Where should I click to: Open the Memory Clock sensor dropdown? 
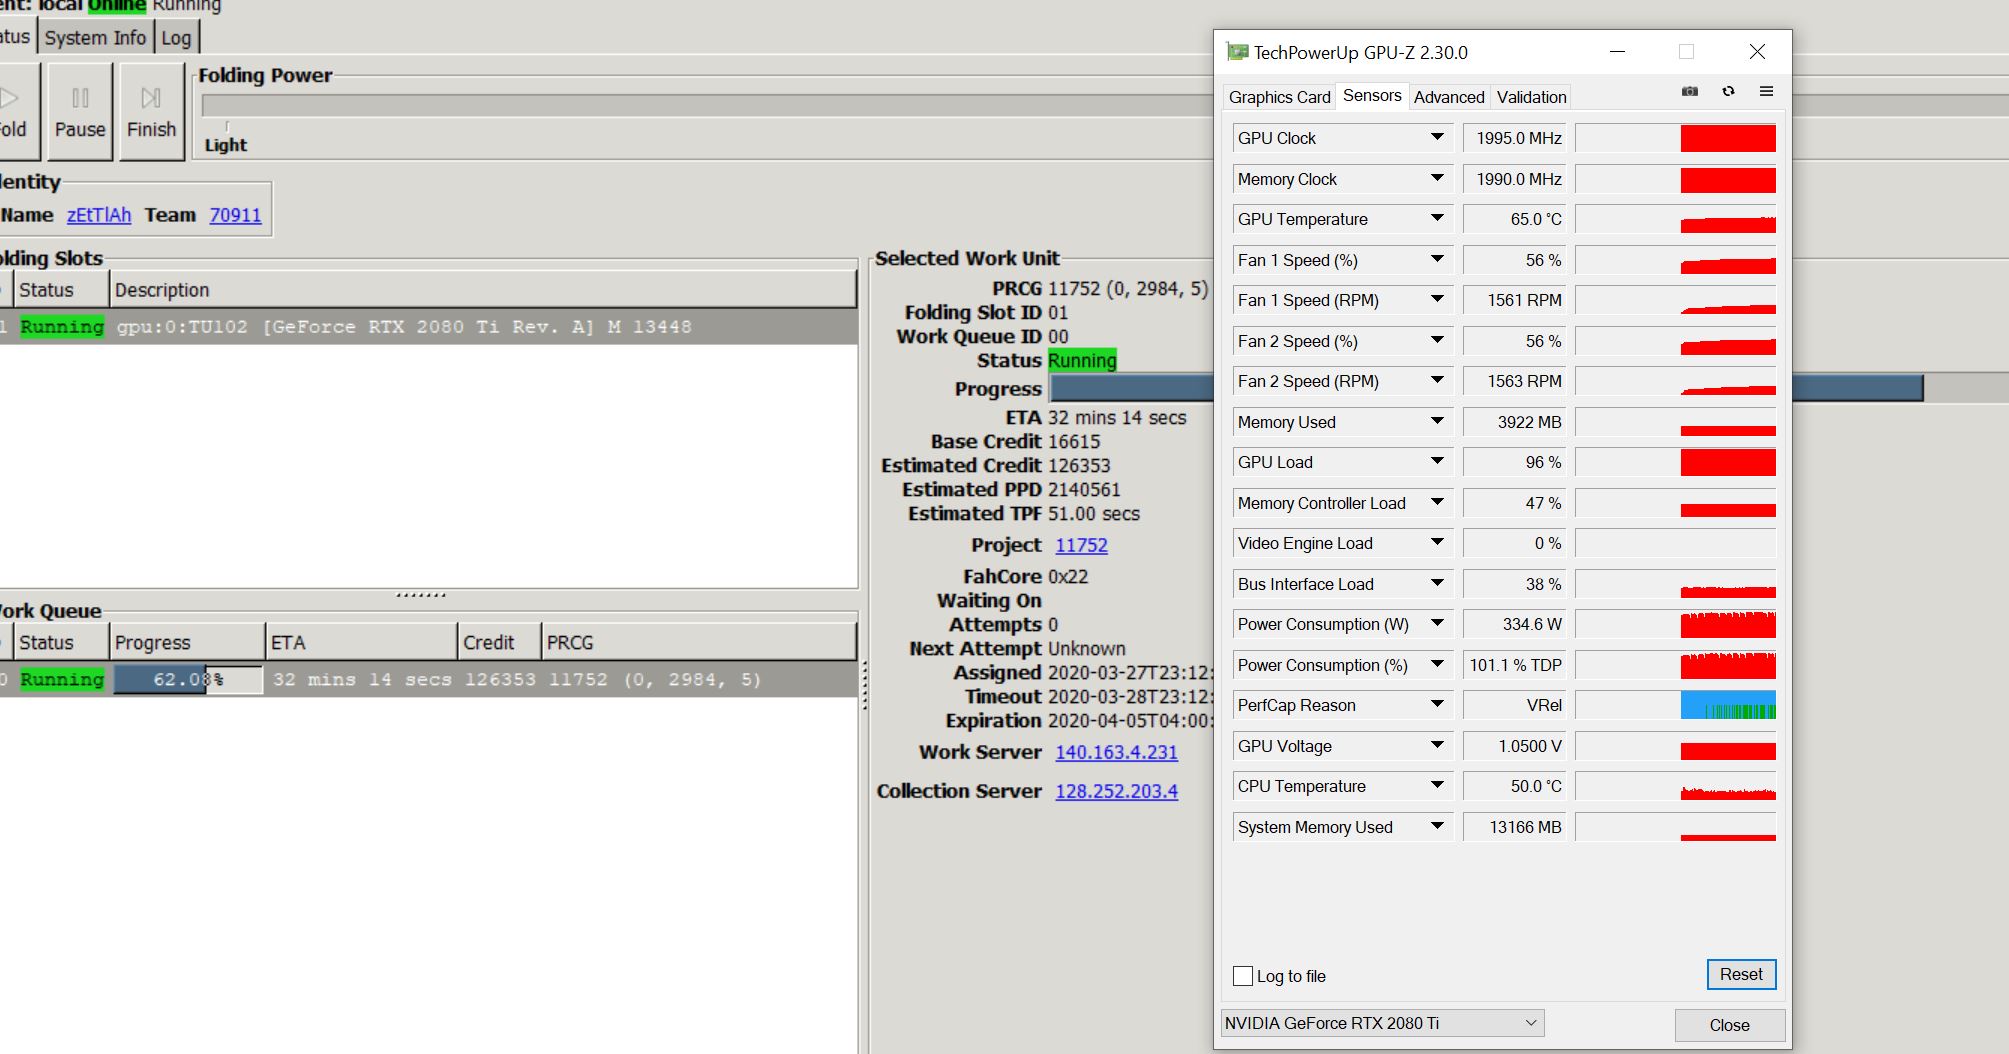1437,178
